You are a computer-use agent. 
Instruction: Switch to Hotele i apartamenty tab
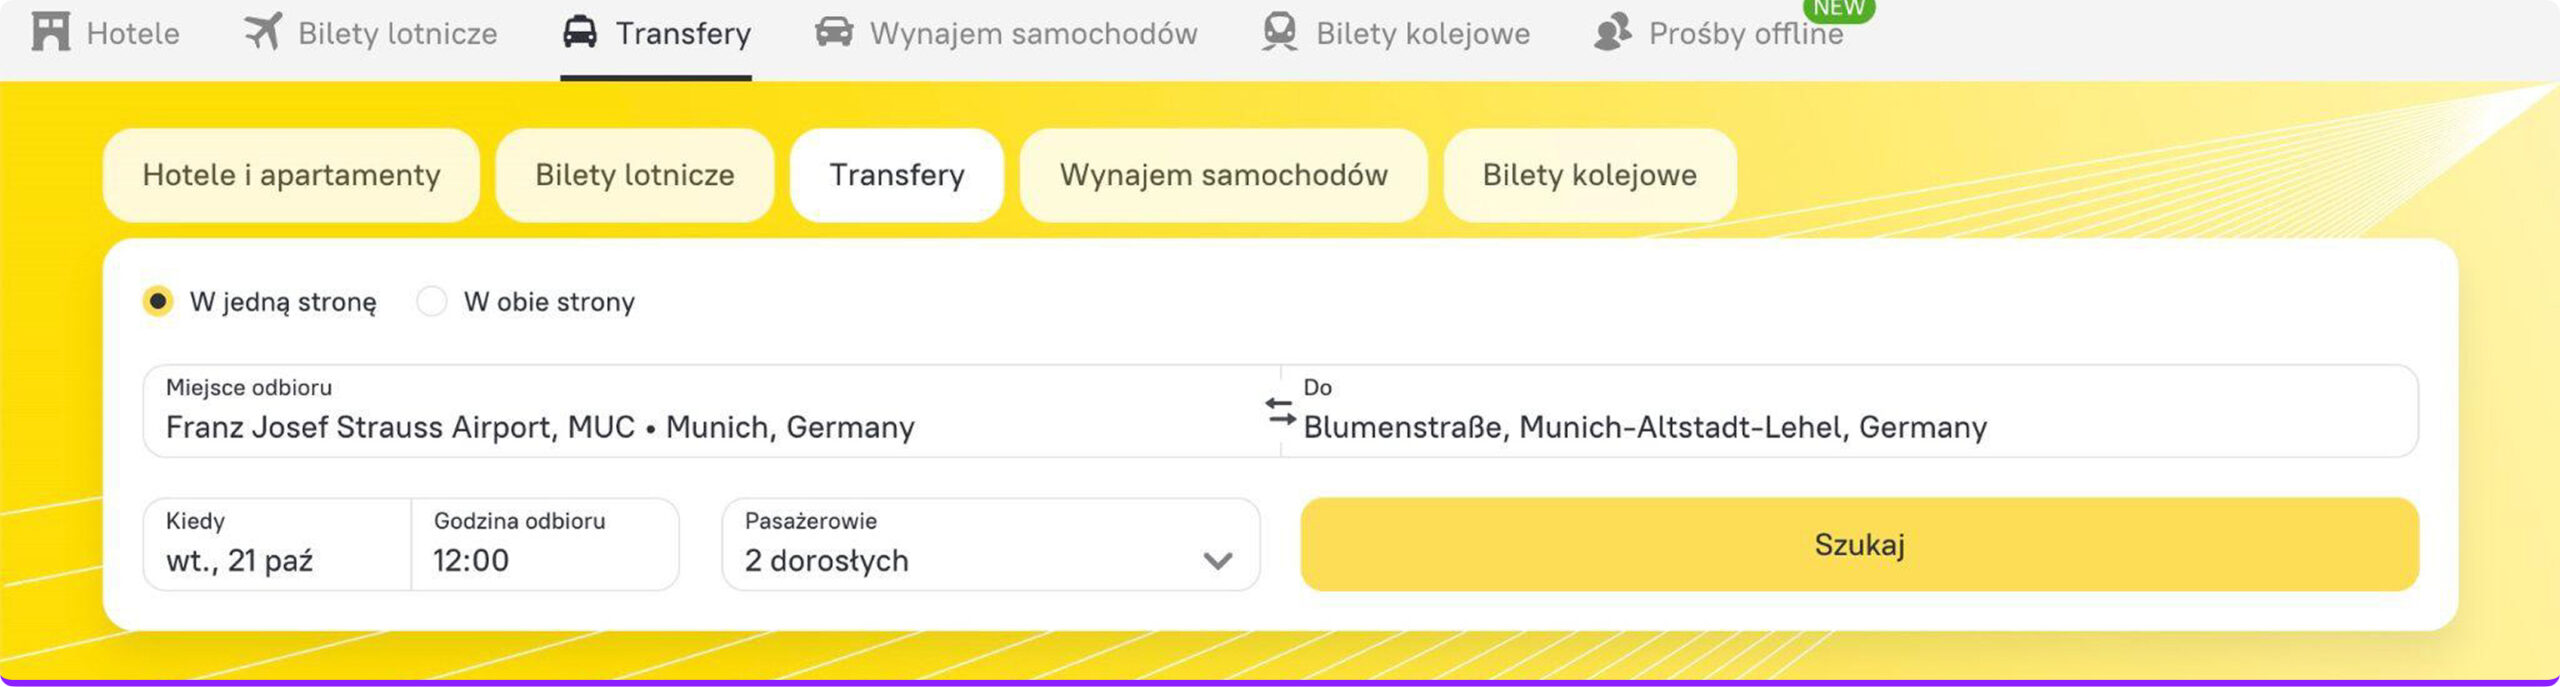pyautogui.click(x=291, y=175)
